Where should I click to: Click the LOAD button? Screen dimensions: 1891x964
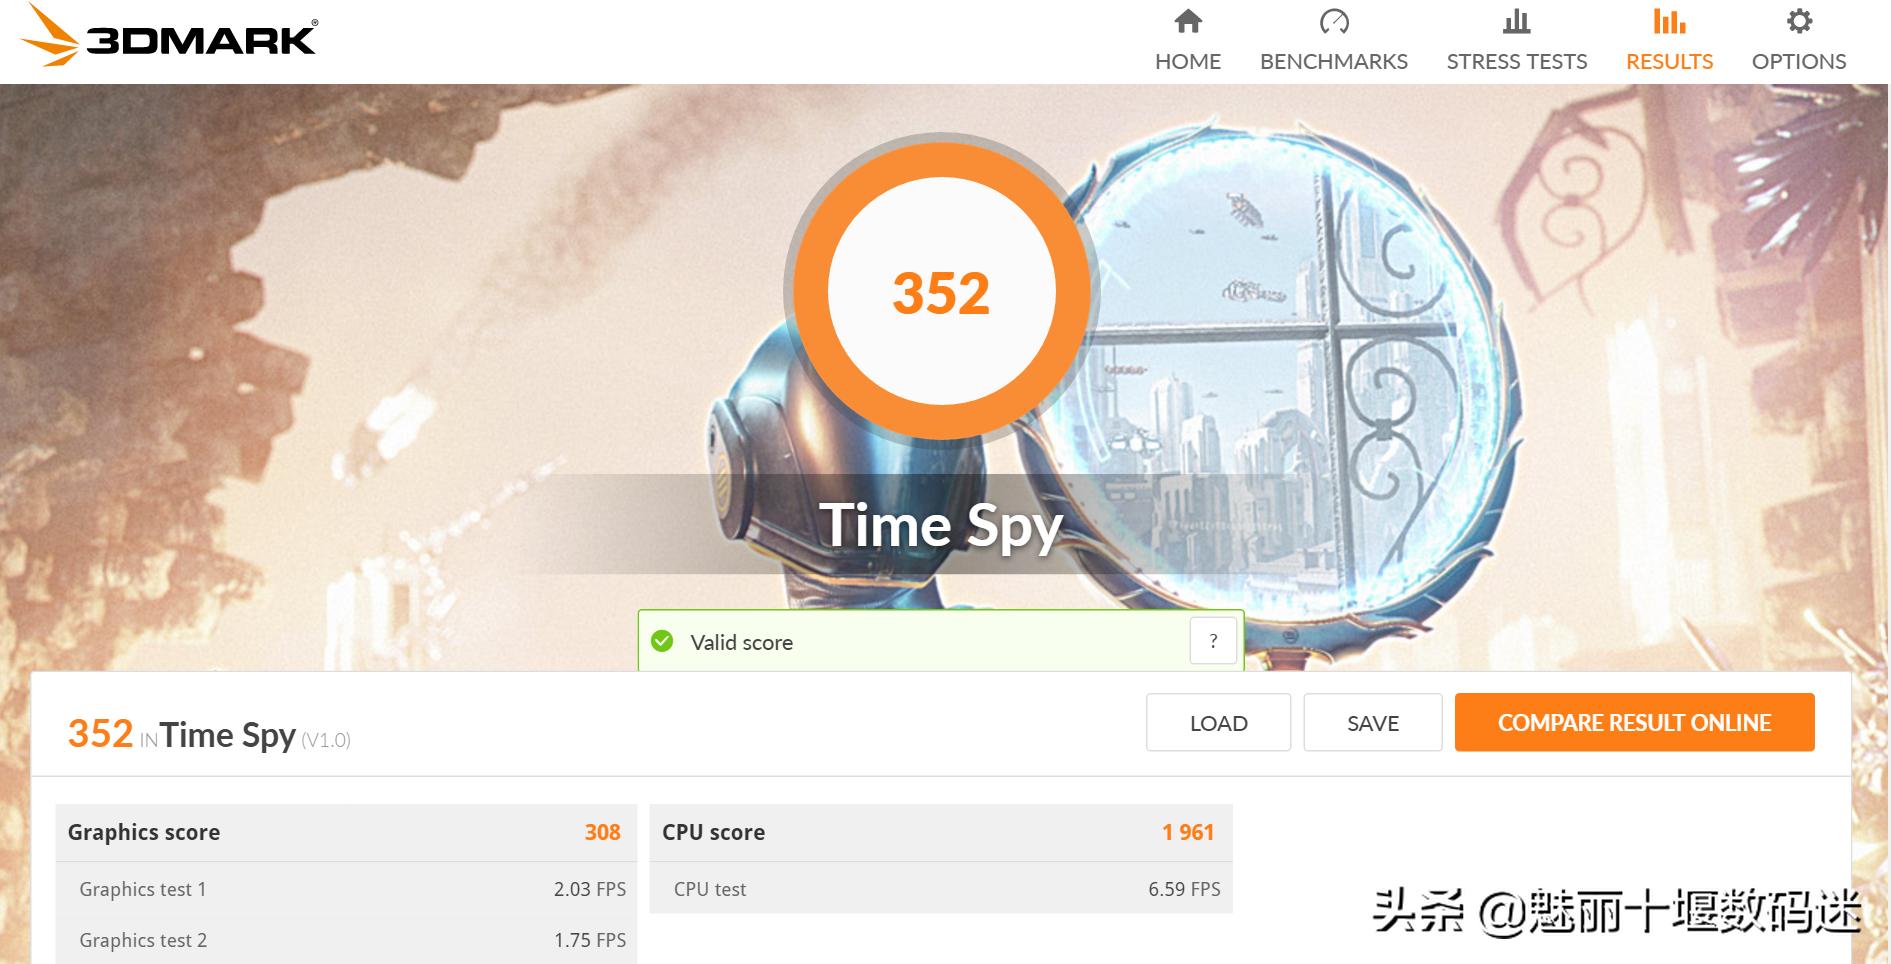(1218, 722)
